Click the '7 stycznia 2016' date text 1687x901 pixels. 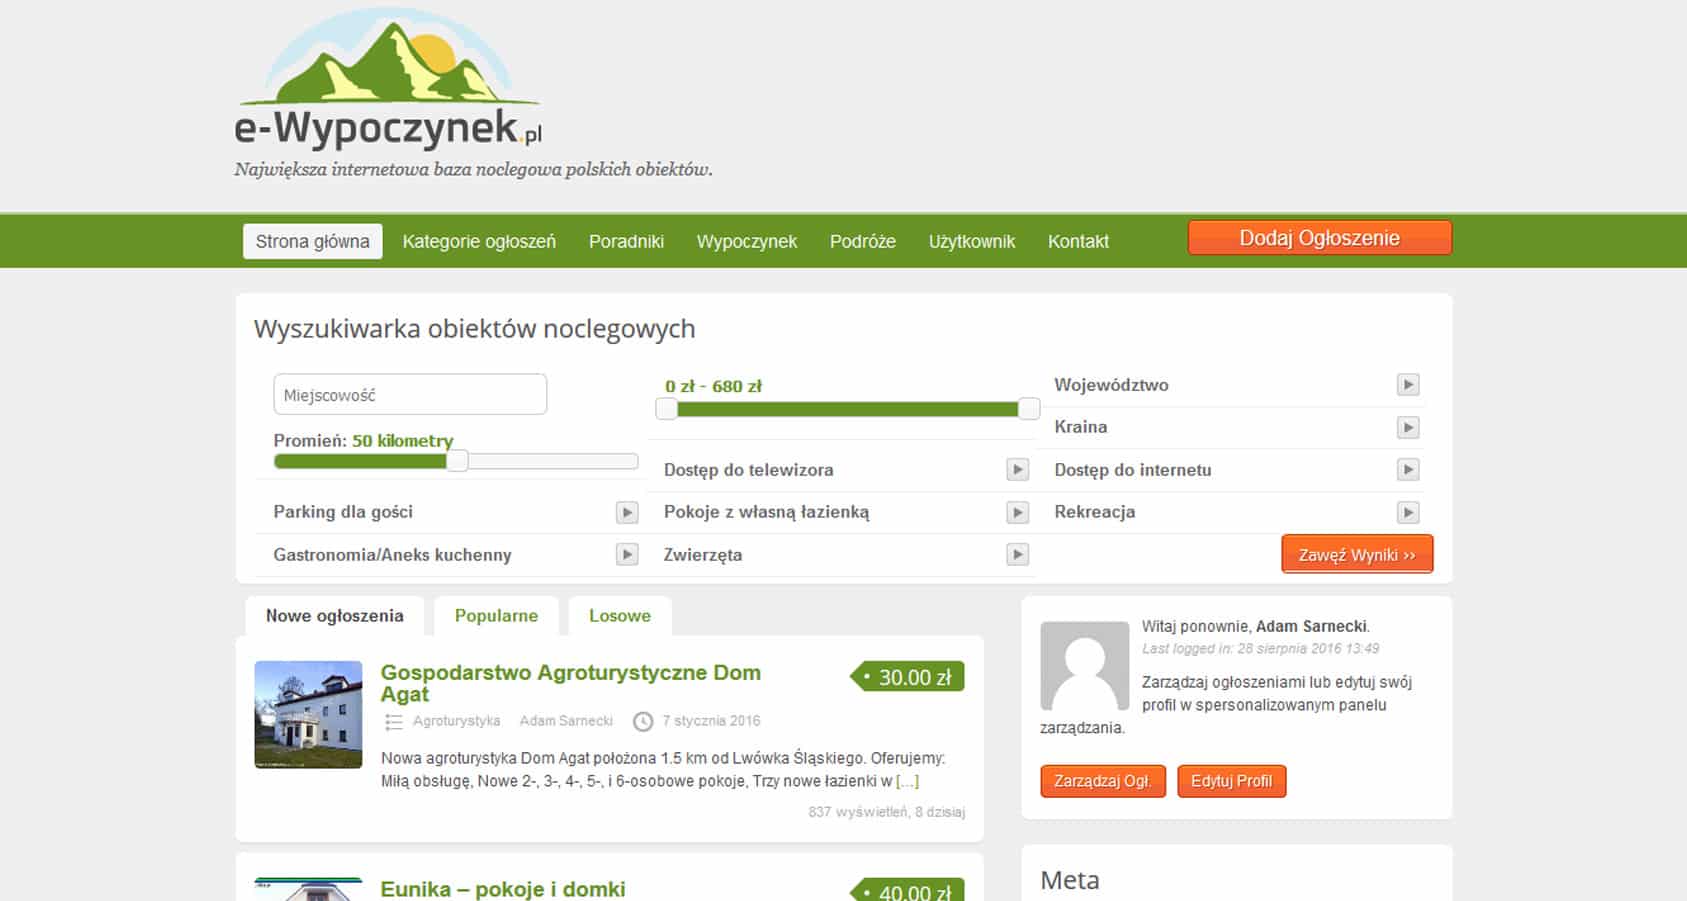pos(711,721)
